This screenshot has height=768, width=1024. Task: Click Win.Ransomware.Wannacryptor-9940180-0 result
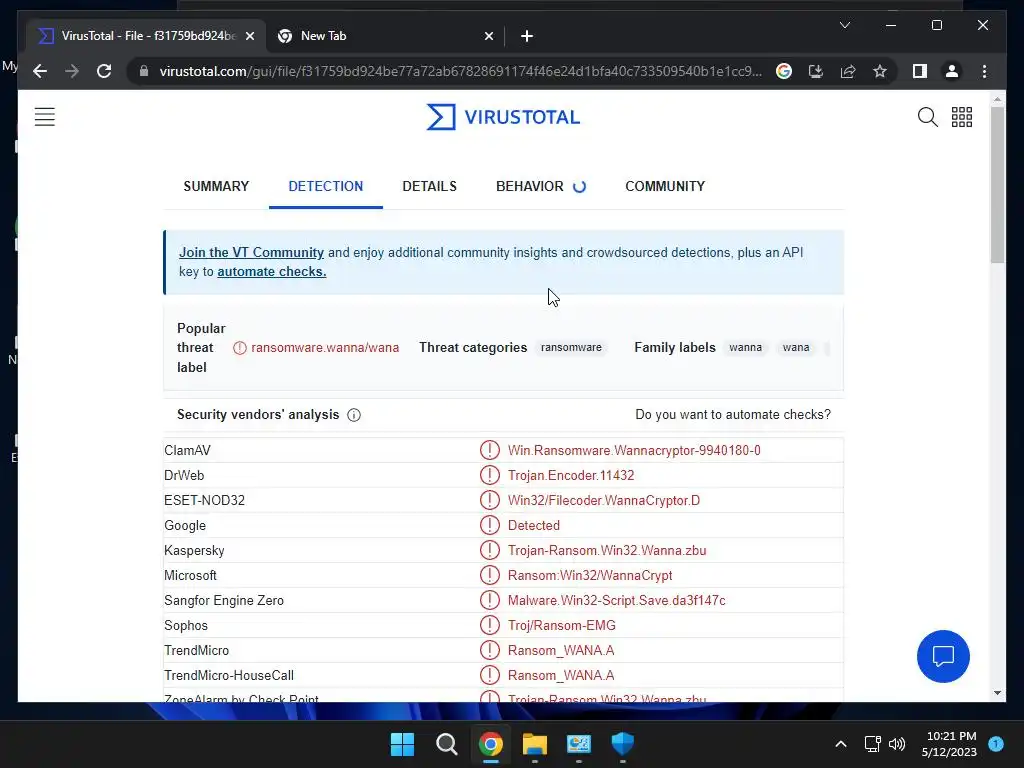coord(634,451)
